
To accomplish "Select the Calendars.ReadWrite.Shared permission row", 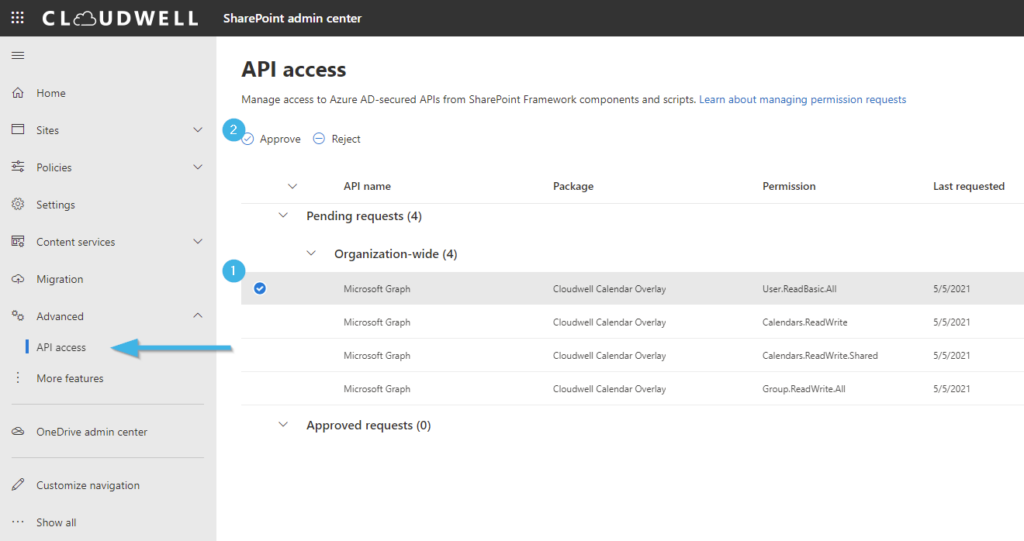I will pos(632,355).
